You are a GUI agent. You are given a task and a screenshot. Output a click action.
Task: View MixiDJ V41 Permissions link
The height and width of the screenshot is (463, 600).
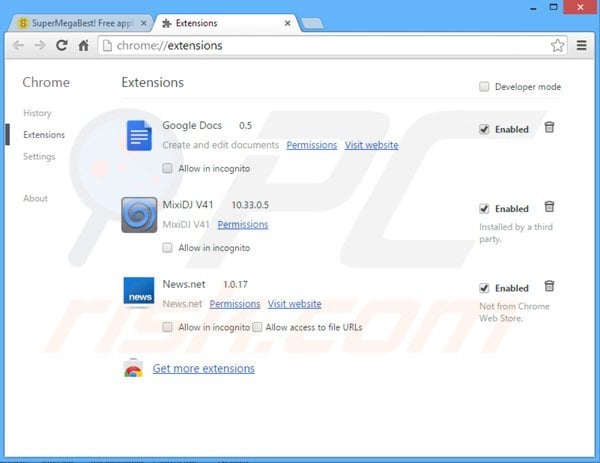click(x=243, y=224)
